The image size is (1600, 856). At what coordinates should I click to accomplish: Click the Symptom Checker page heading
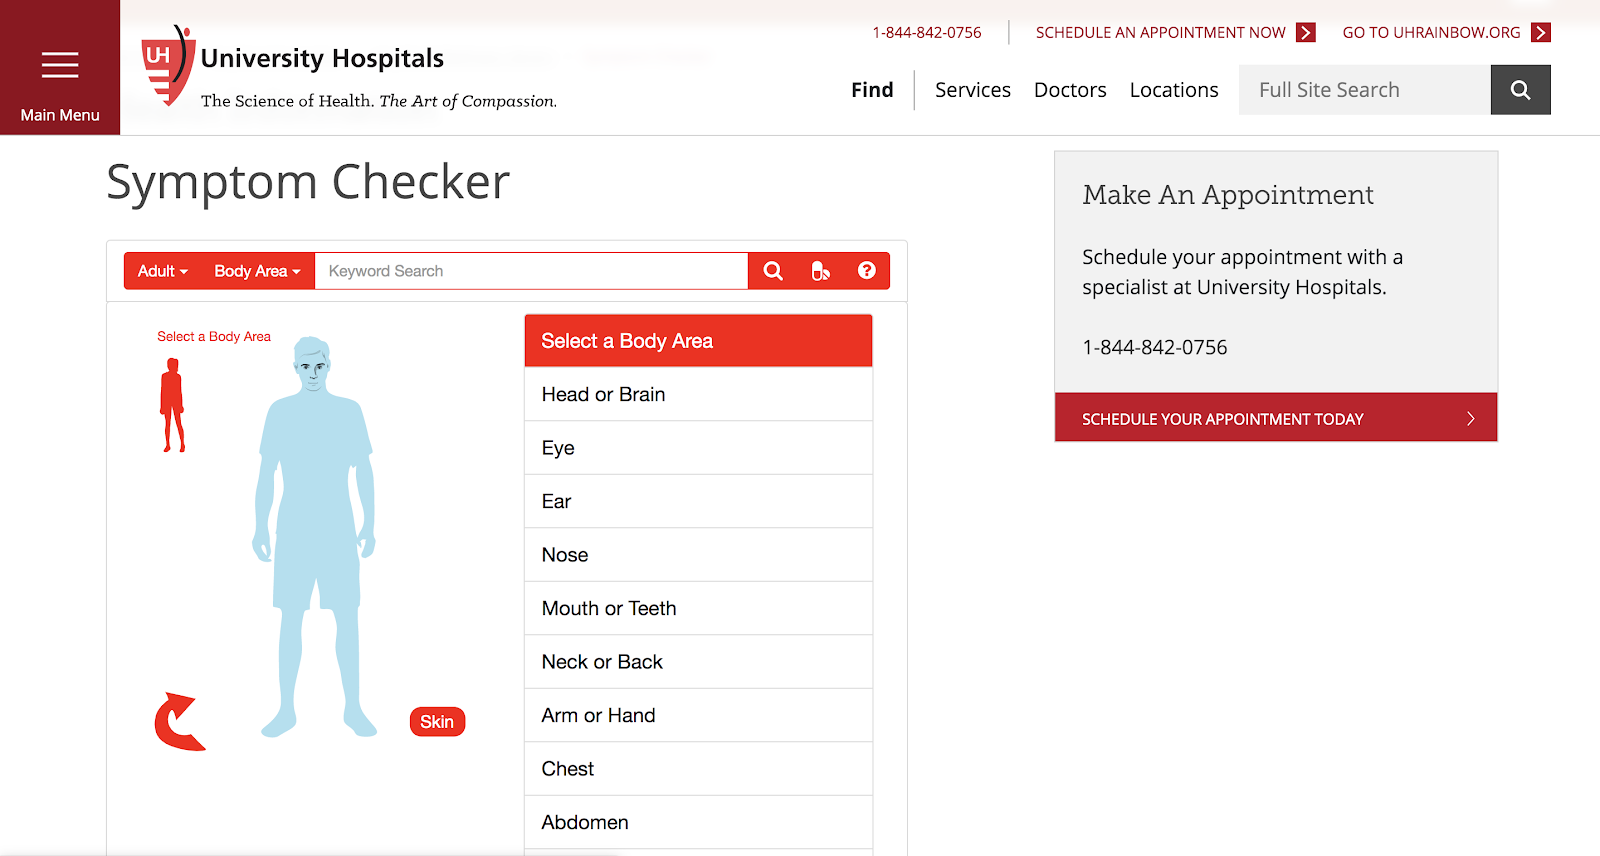coord(308,182)
